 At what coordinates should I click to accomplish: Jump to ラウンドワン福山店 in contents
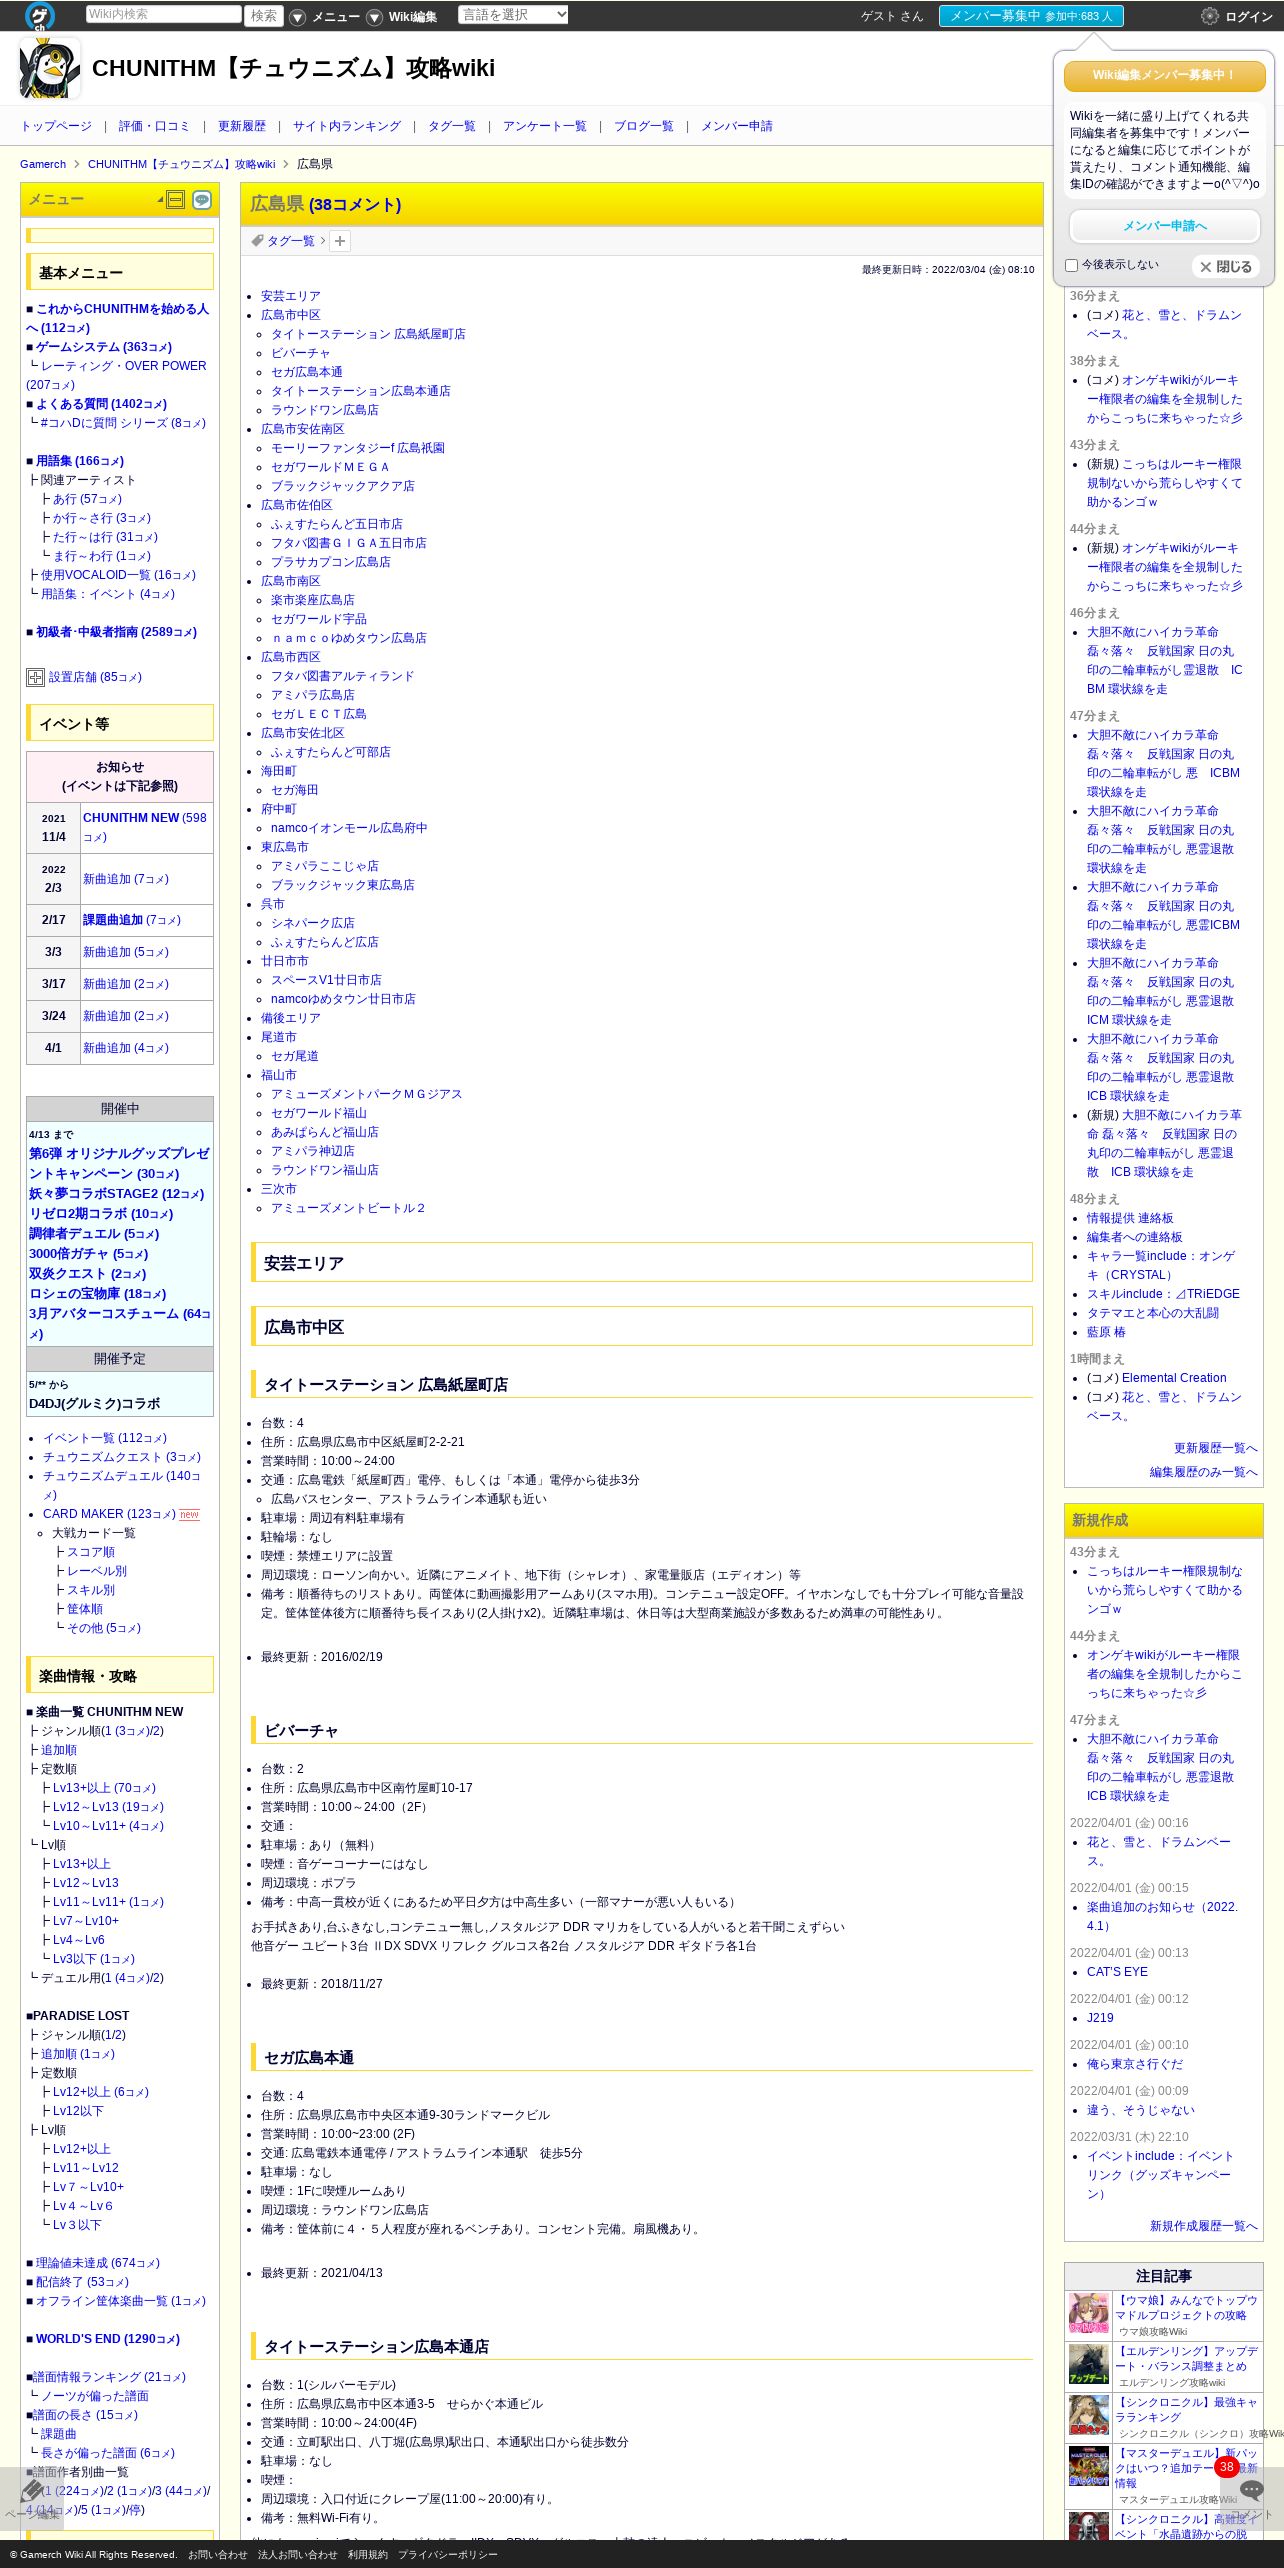coord(325,1170)
